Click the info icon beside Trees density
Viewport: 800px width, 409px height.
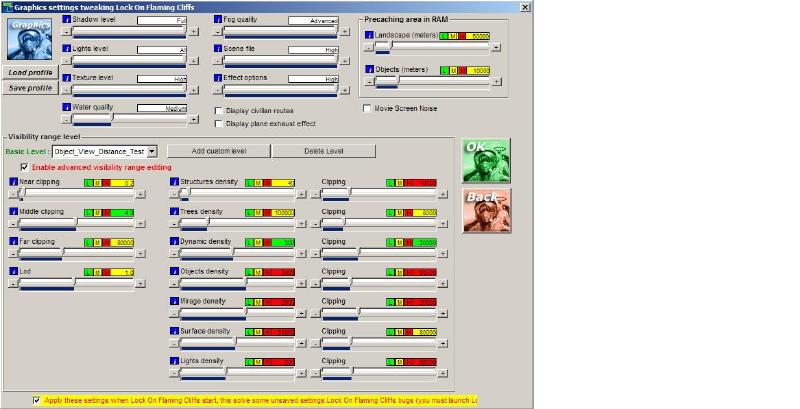(x=174, y=211)
